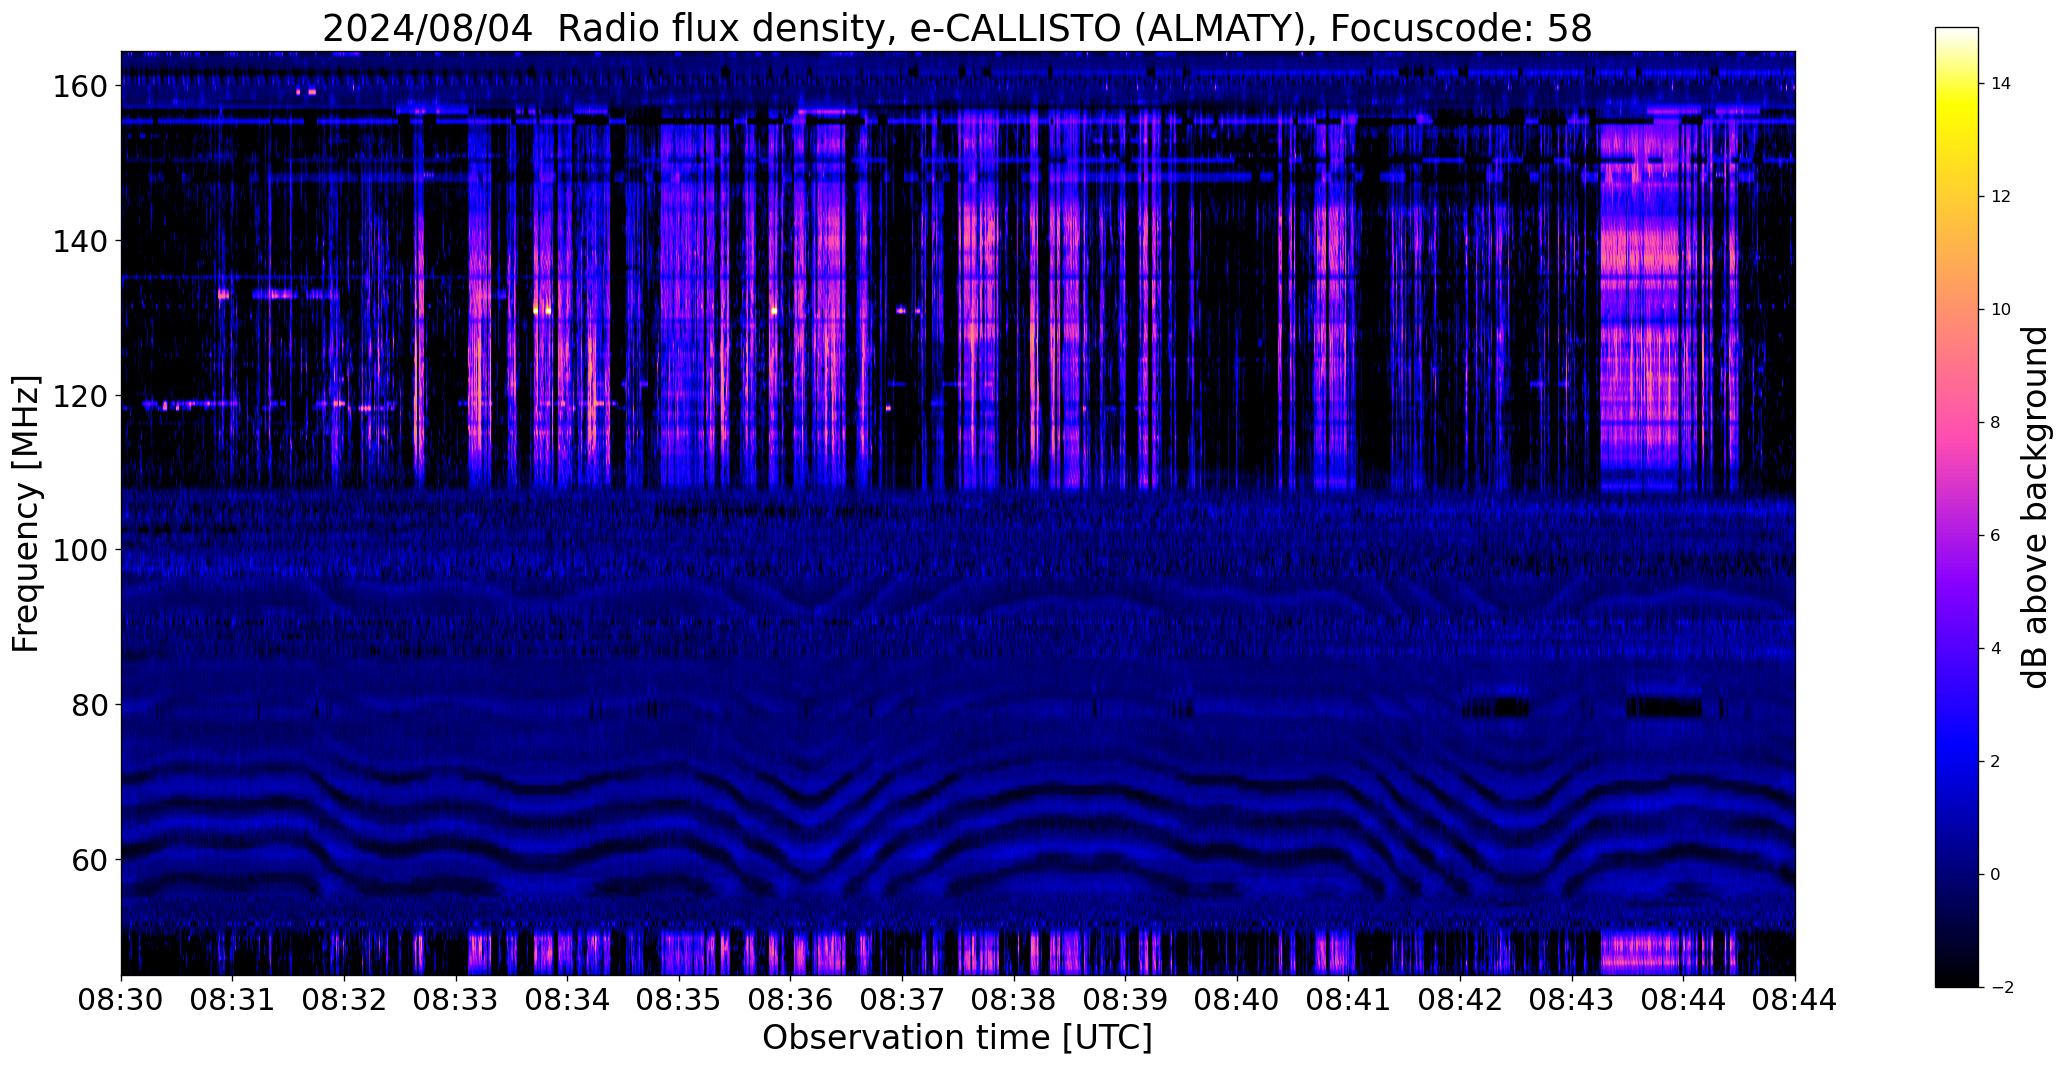2066x1067 pixels.
Task: Click the 08:42 time tick label
Action: (x=1460, y=1000)
